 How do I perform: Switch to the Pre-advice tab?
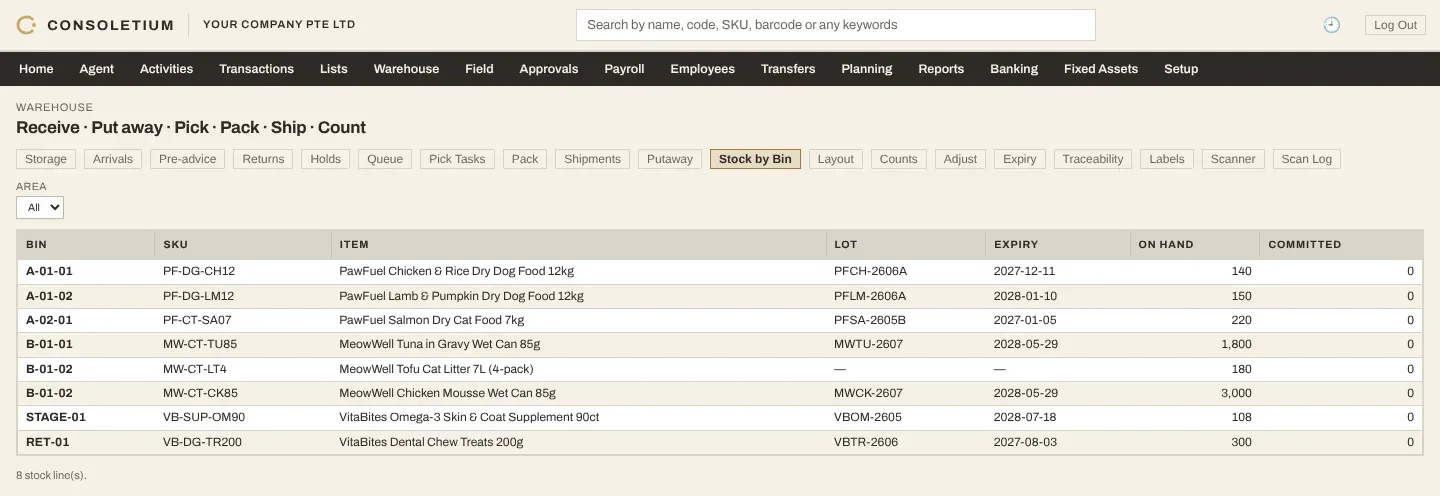click(x=187, y=159)
